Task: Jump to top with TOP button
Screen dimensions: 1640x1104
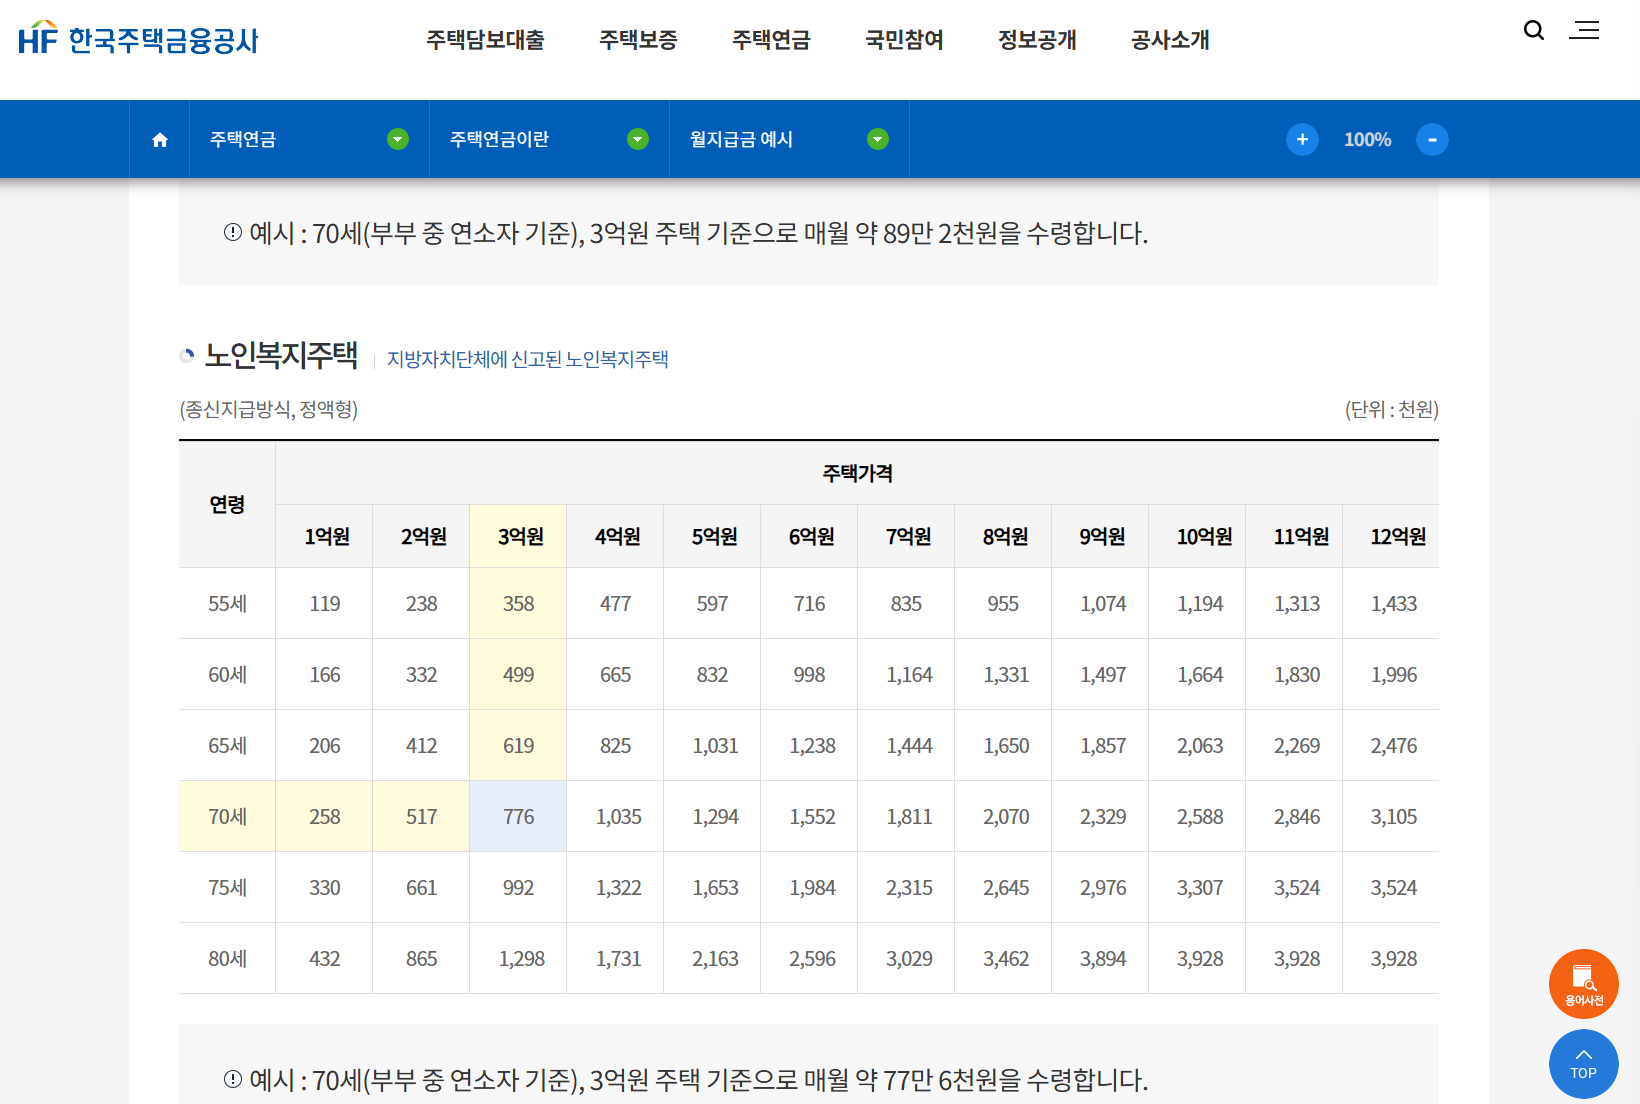Action: pyautogui.click(x=1584, y=1064)
